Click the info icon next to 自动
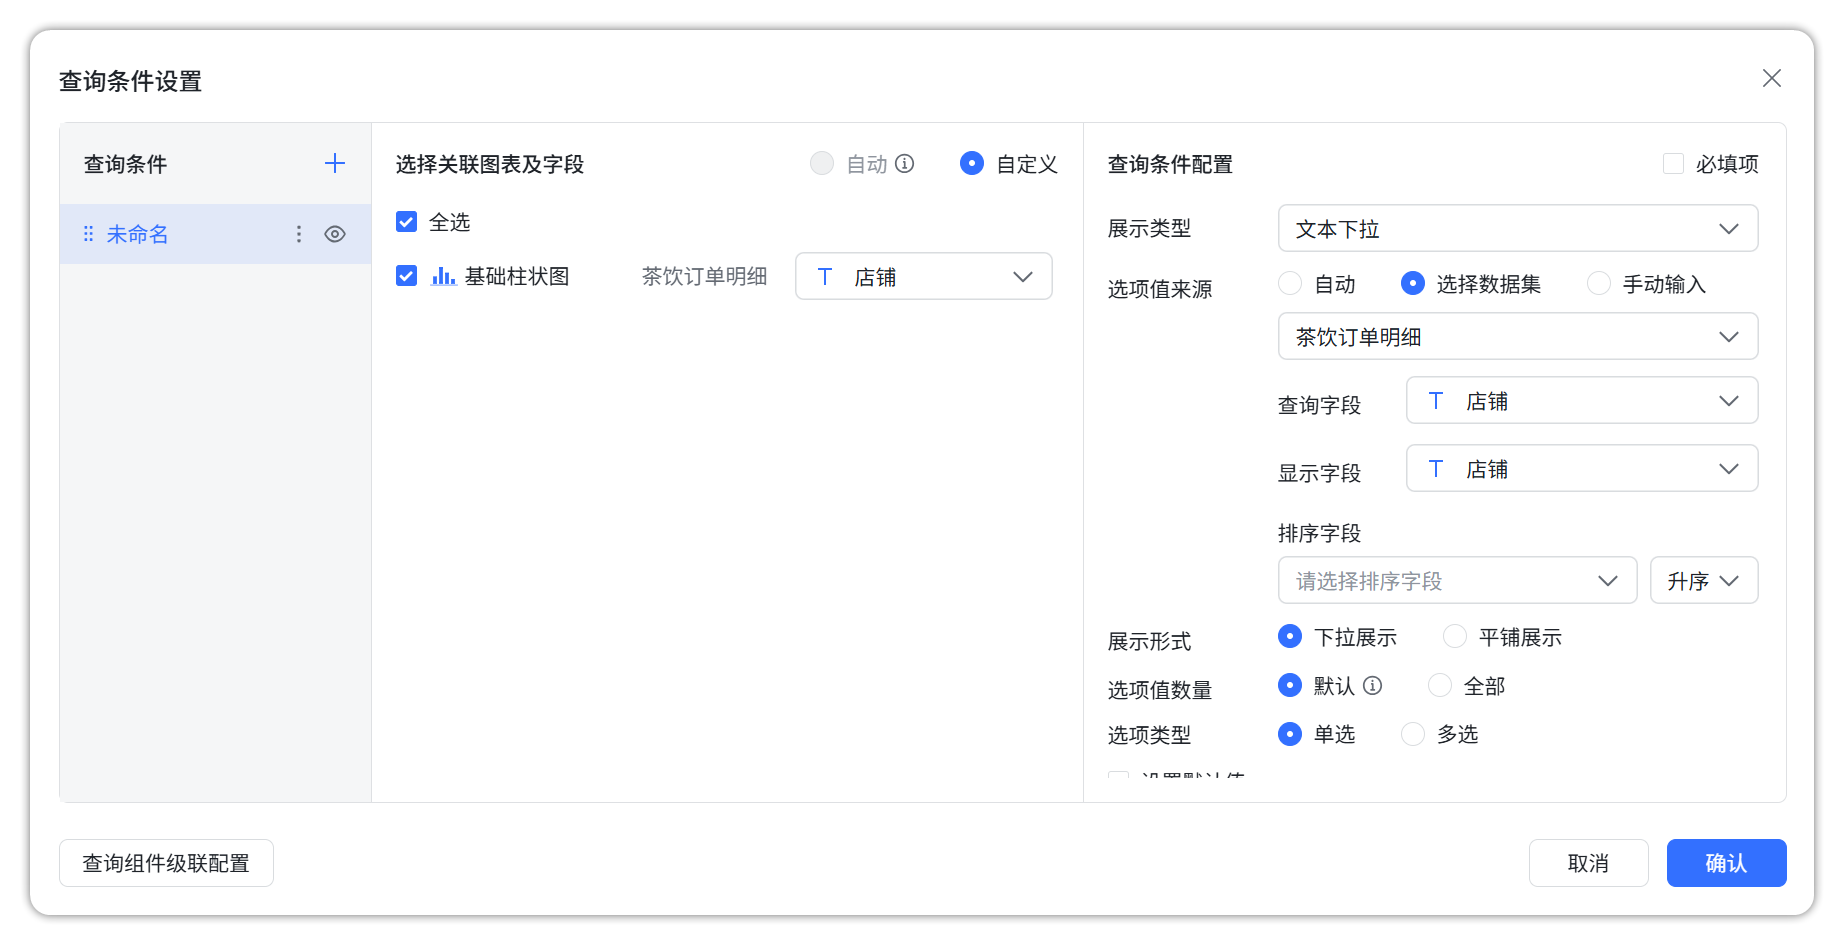Viewport: 1844px width, 935px height. click(x=905, y=163)
